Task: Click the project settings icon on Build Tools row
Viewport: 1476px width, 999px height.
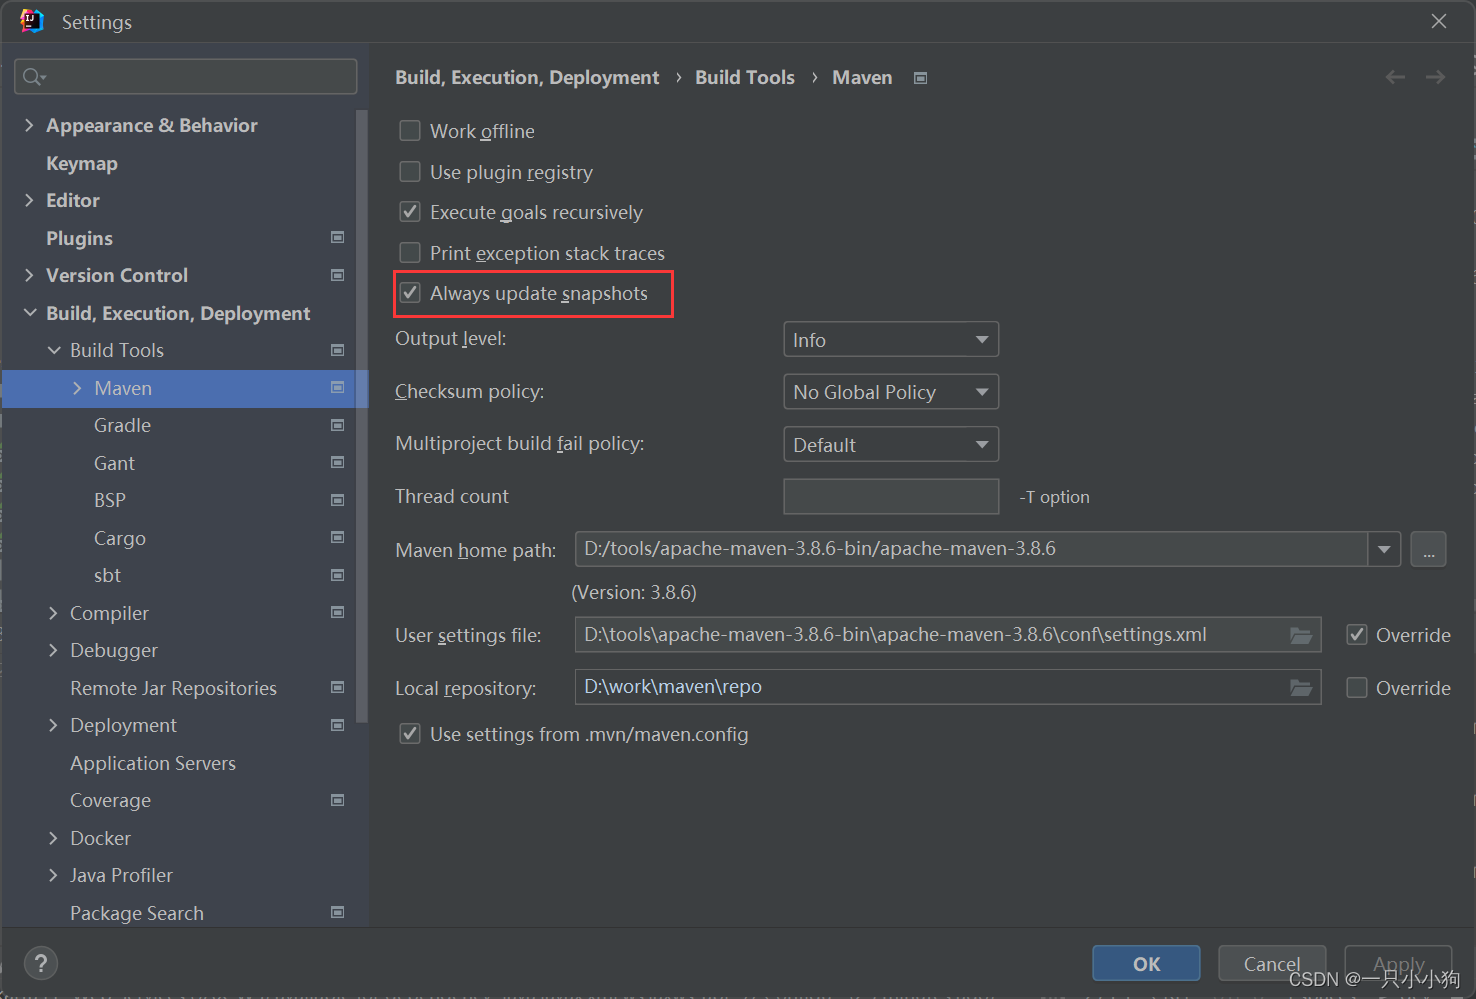Action: tap(338, 350)
